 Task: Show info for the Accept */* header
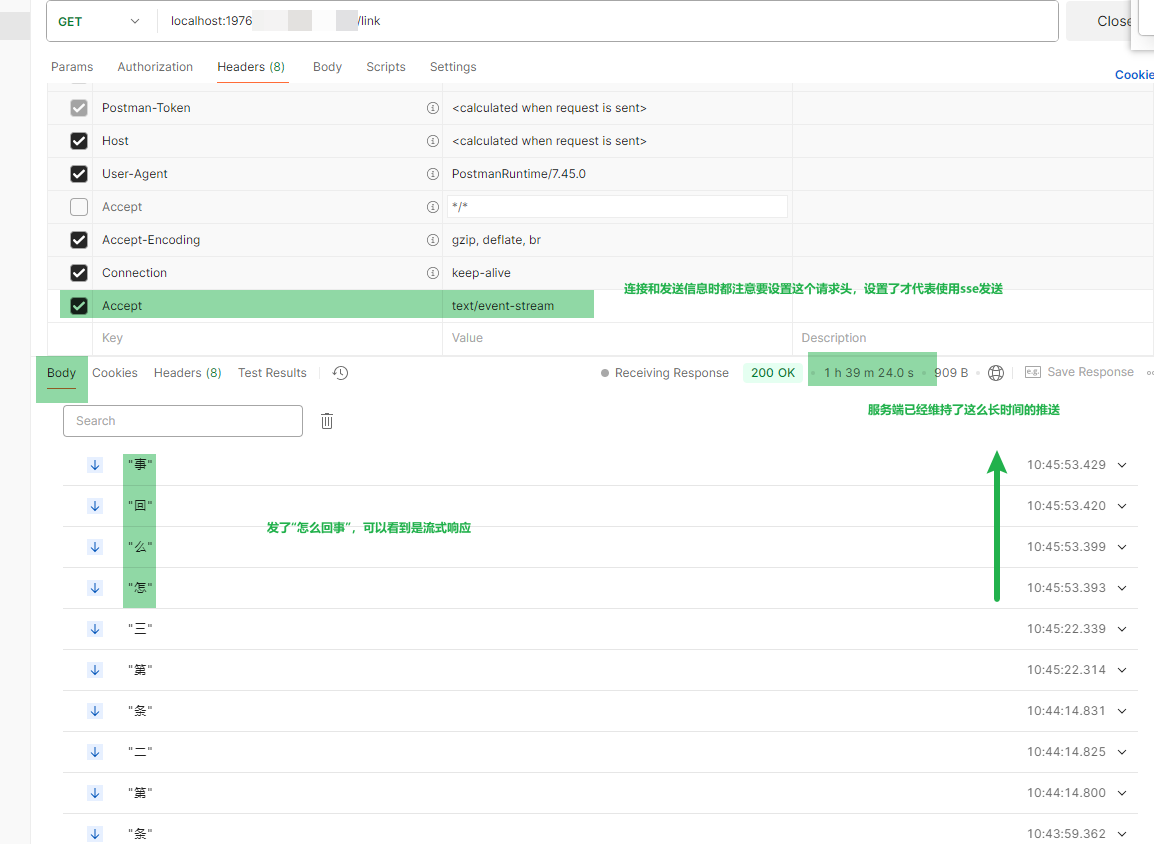tap(433, 207)
